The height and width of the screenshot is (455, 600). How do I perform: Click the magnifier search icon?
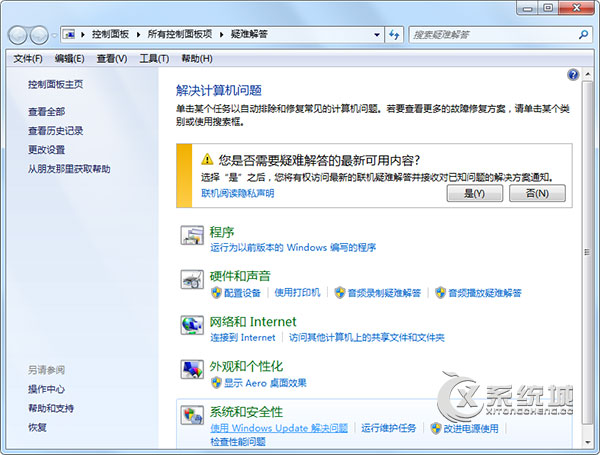(584, 35)
